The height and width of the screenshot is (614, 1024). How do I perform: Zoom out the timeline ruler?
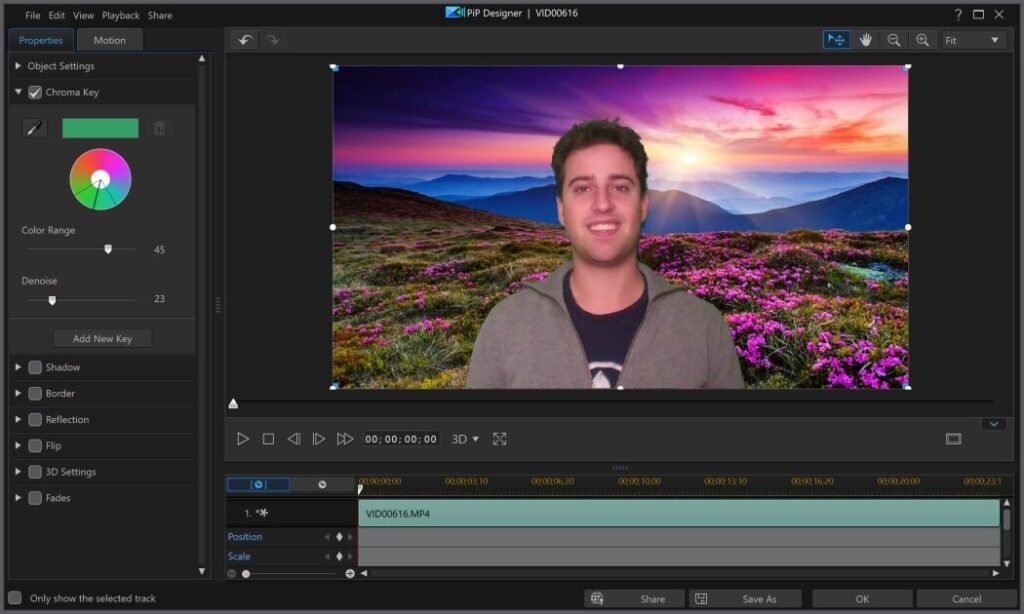[x=232, y=574]
